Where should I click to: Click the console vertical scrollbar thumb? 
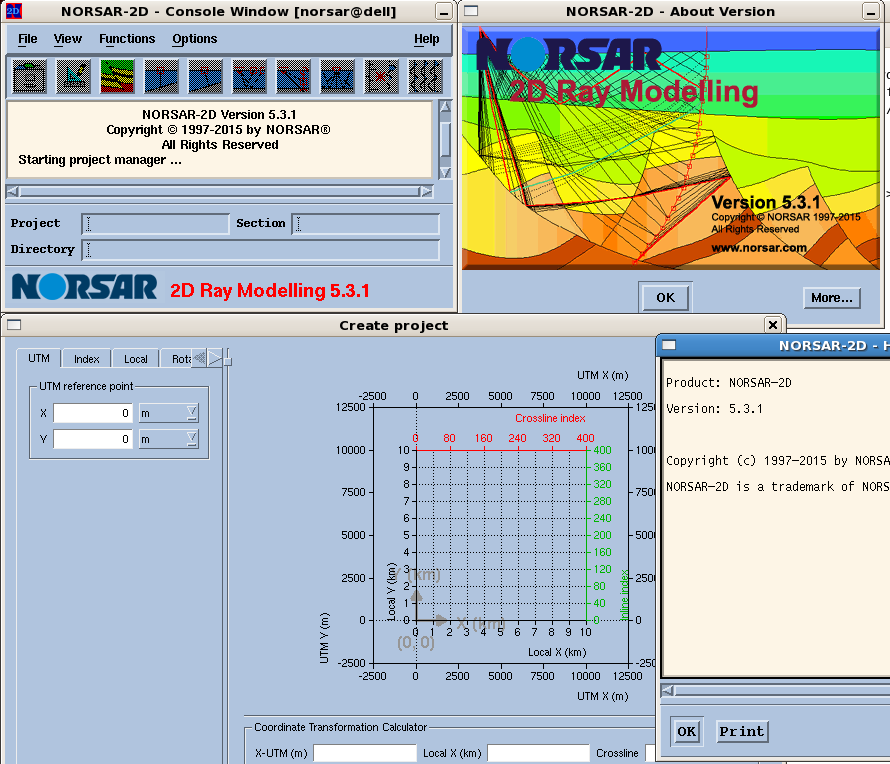tap(446, 139)
